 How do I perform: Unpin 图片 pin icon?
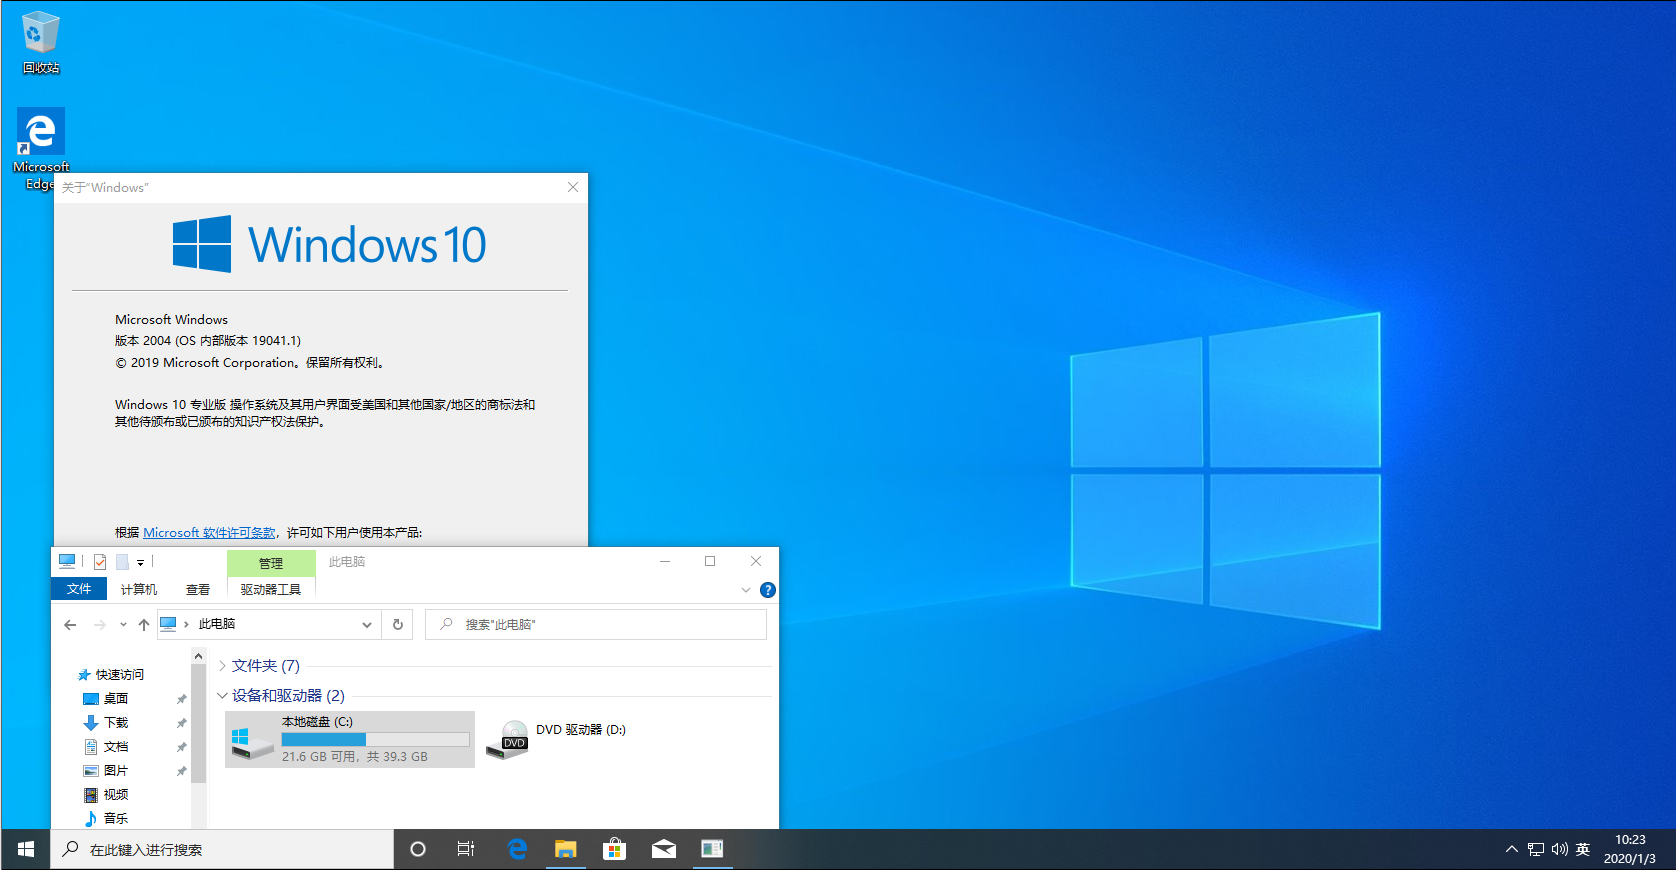point(181,771)
